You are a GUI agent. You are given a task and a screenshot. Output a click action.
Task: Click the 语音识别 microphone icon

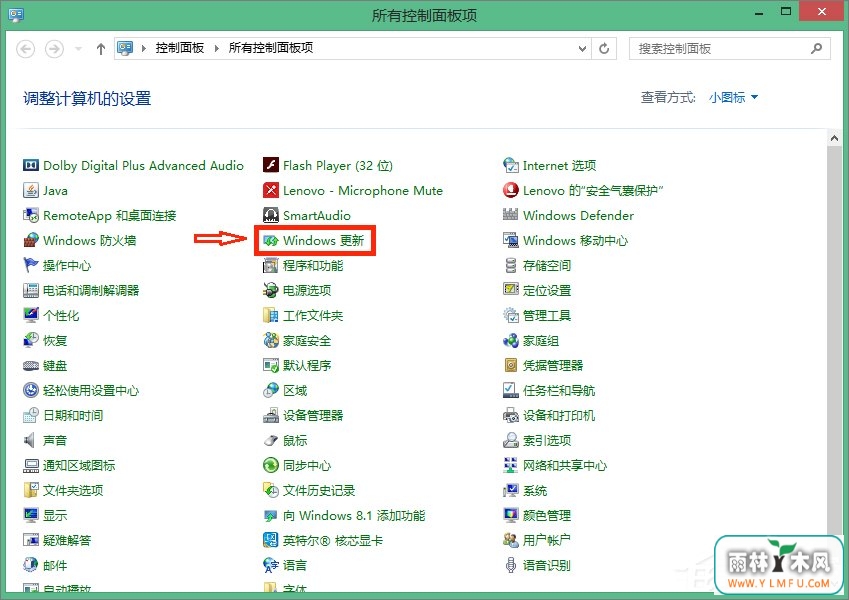pyautogui.click(x=511, y=565)
